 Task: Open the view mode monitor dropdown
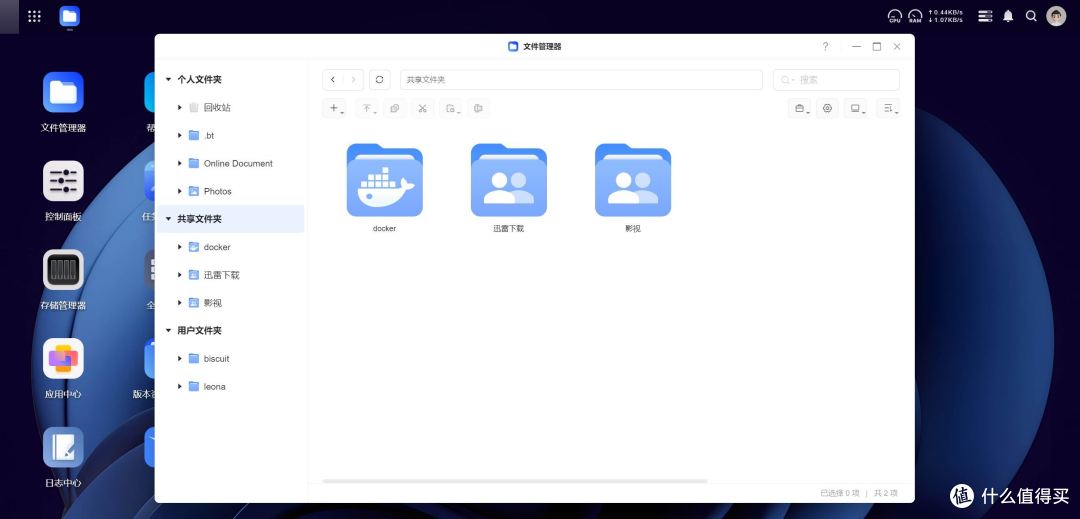click(x=856, y=108)
